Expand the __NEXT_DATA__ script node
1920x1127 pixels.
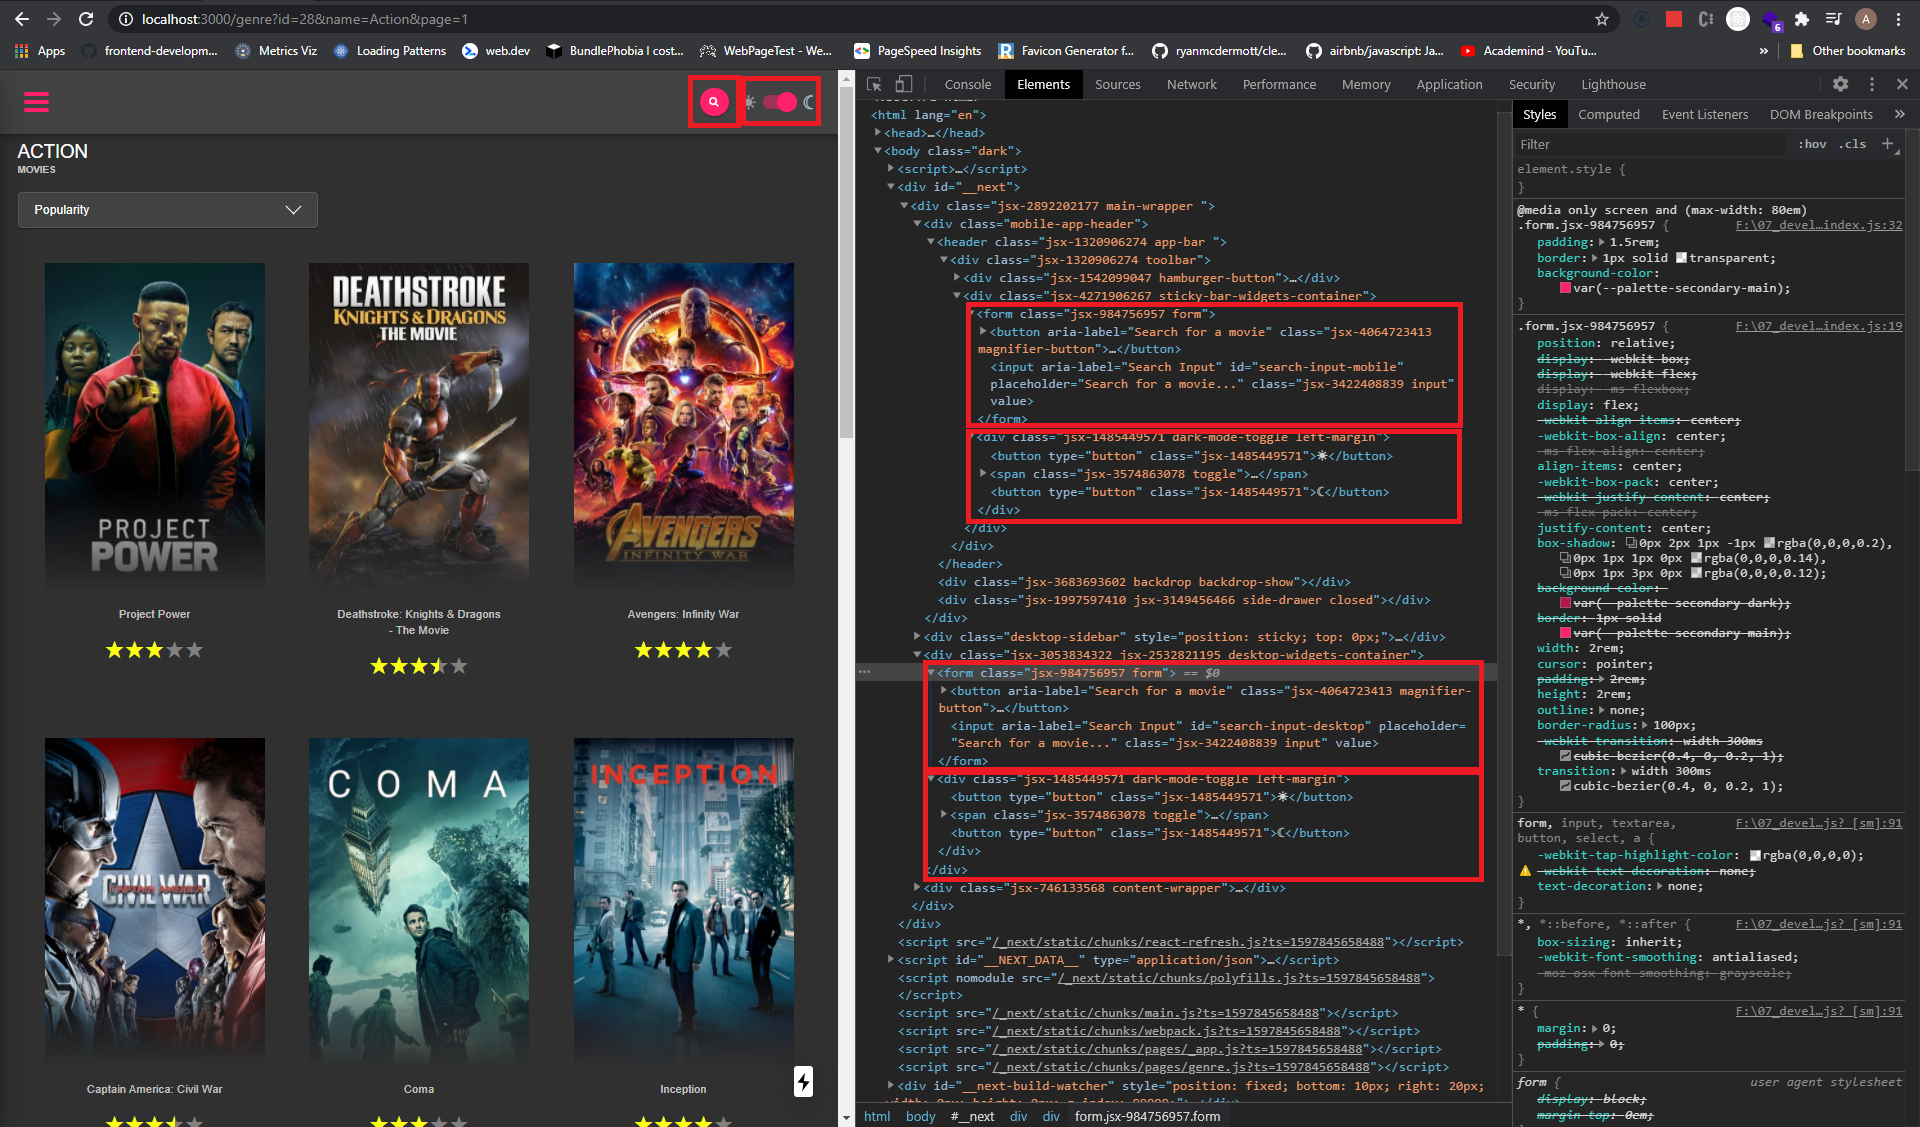[x=891, y=960]
